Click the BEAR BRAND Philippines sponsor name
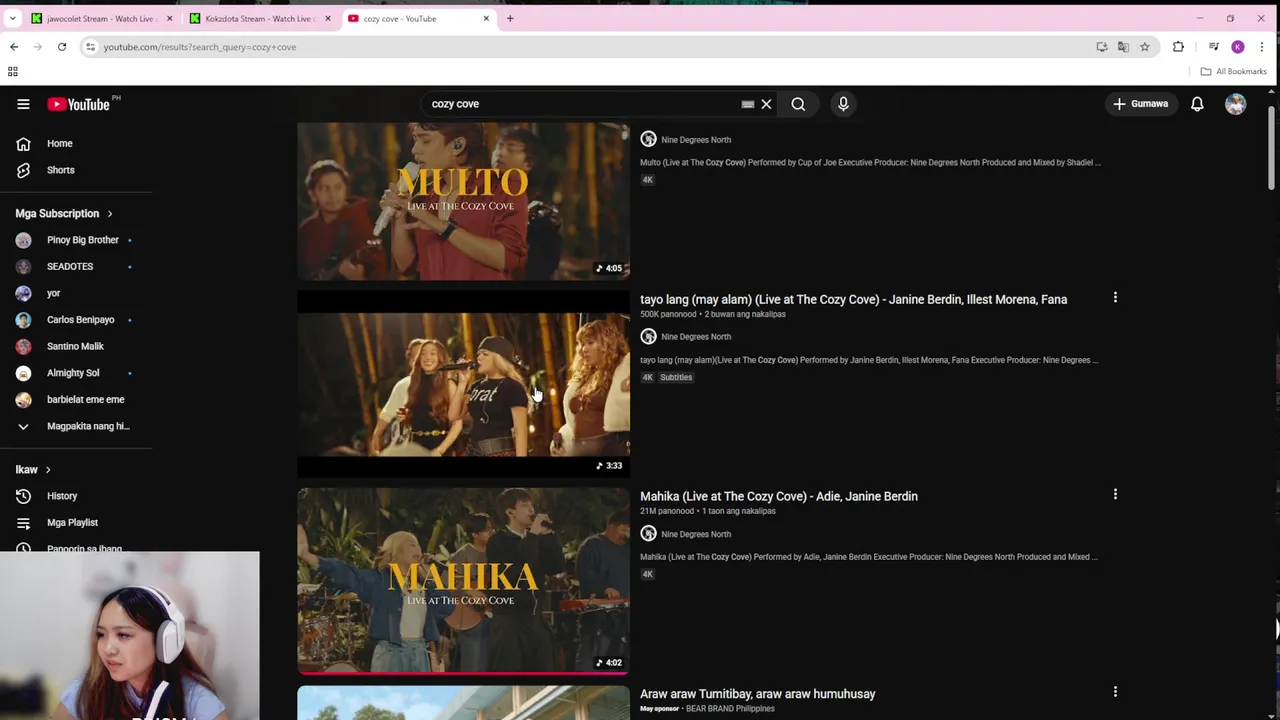This screenshot has width=1280, height=720. coord(730,709)
